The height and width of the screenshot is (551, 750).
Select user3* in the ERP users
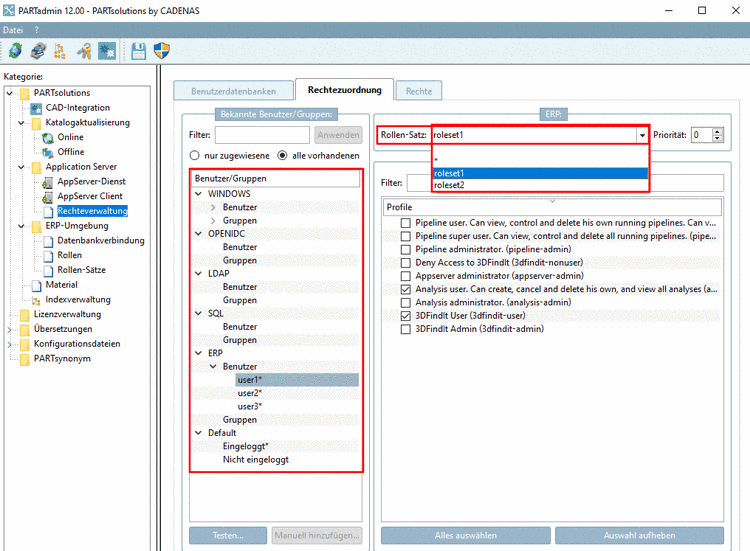(x=250, y=407)
